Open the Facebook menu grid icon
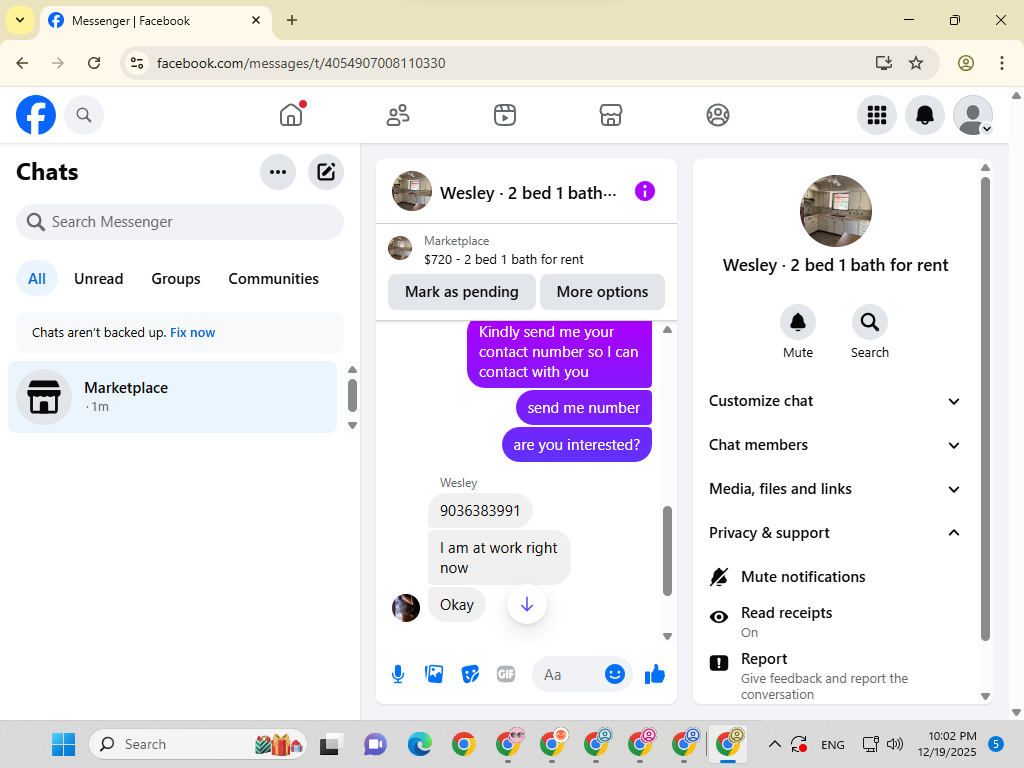 pos(877,115)
